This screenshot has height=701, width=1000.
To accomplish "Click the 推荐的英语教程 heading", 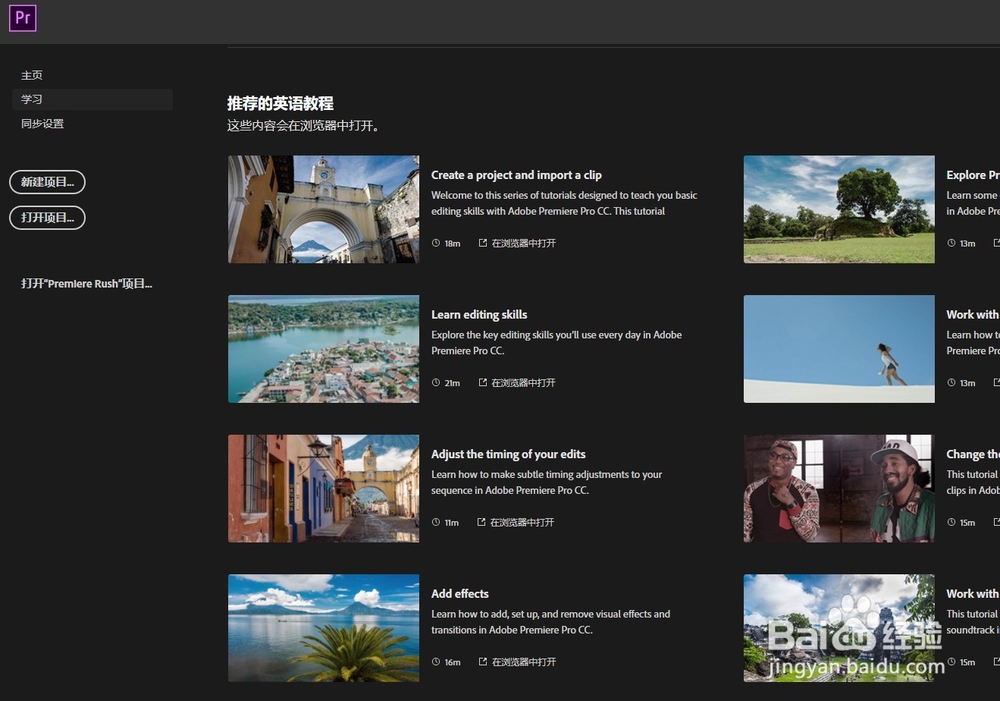I will (x=281, y=103).
